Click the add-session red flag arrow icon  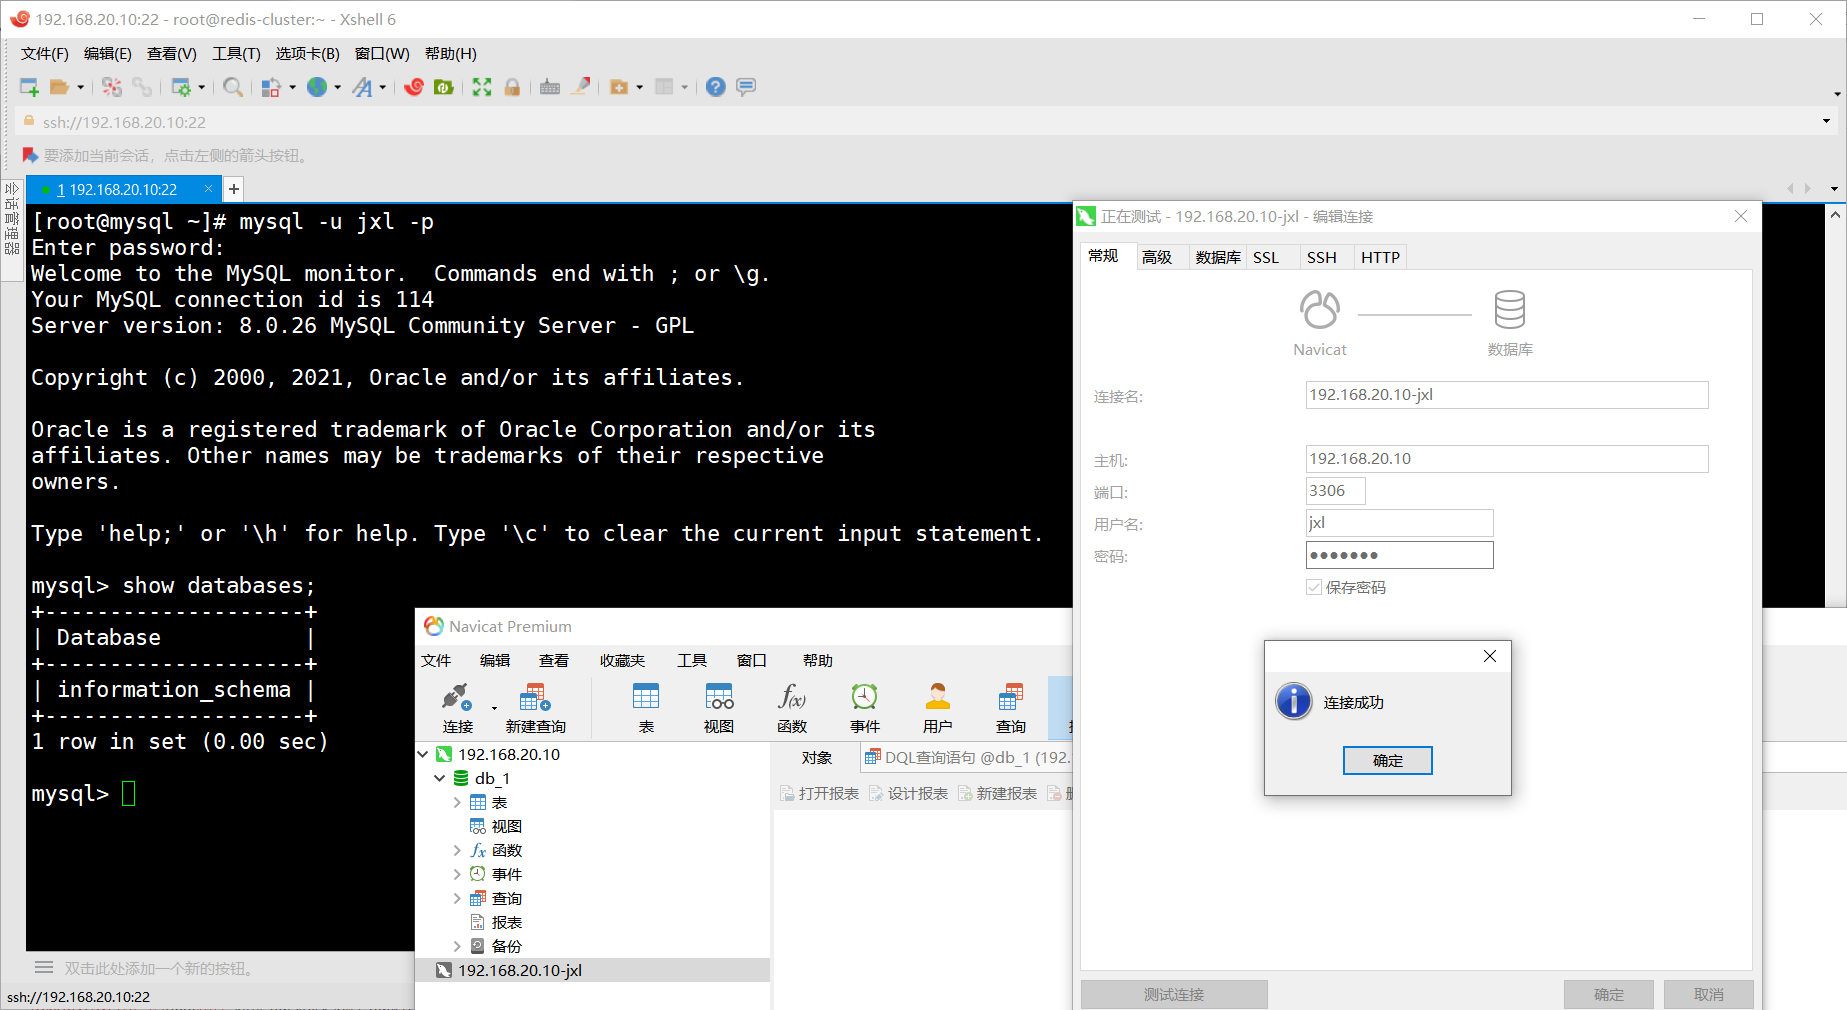click(x=30, y=155)
